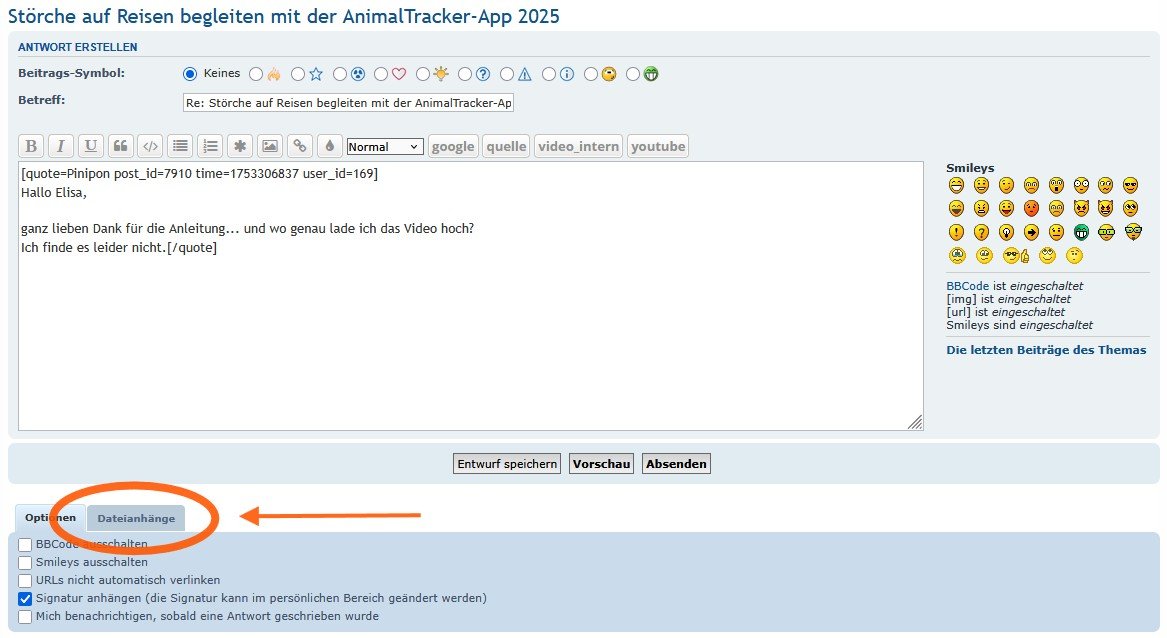Switch to the Optionen tab

[50, 518]
